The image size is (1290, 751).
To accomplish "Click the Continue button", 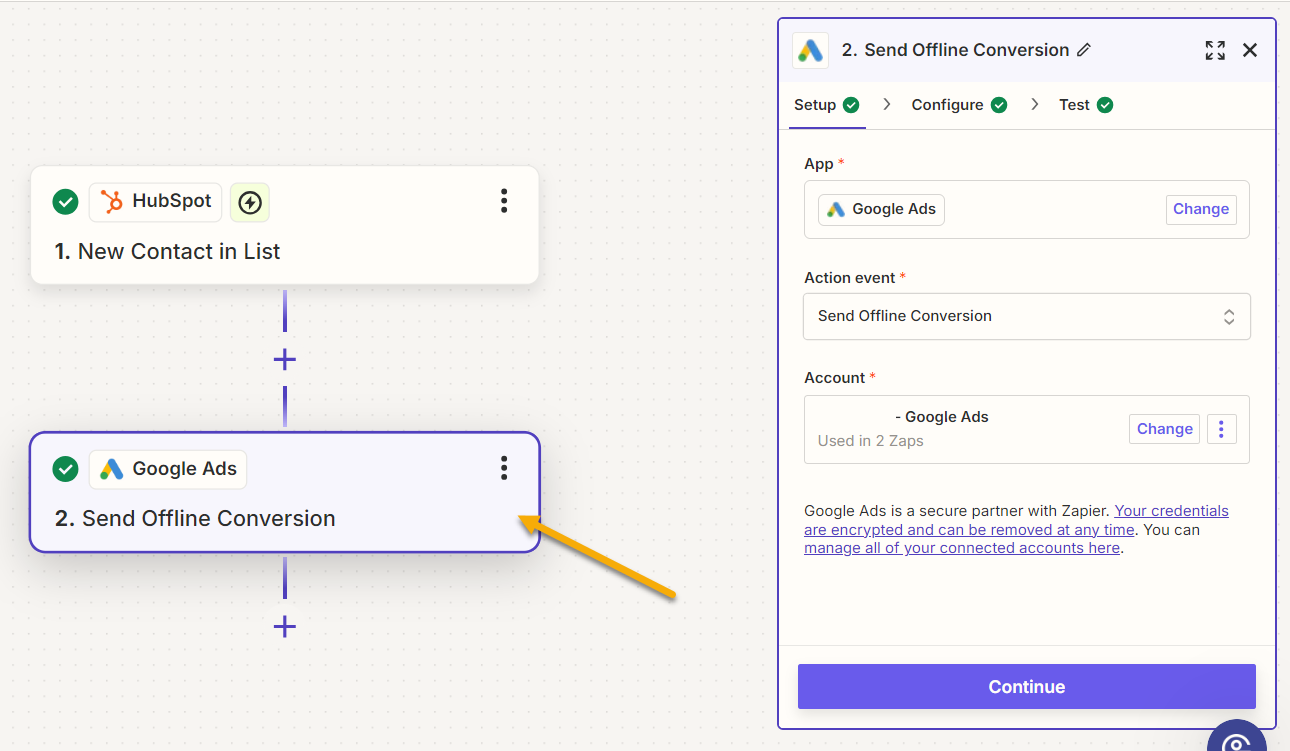I will click(1027, 687).
